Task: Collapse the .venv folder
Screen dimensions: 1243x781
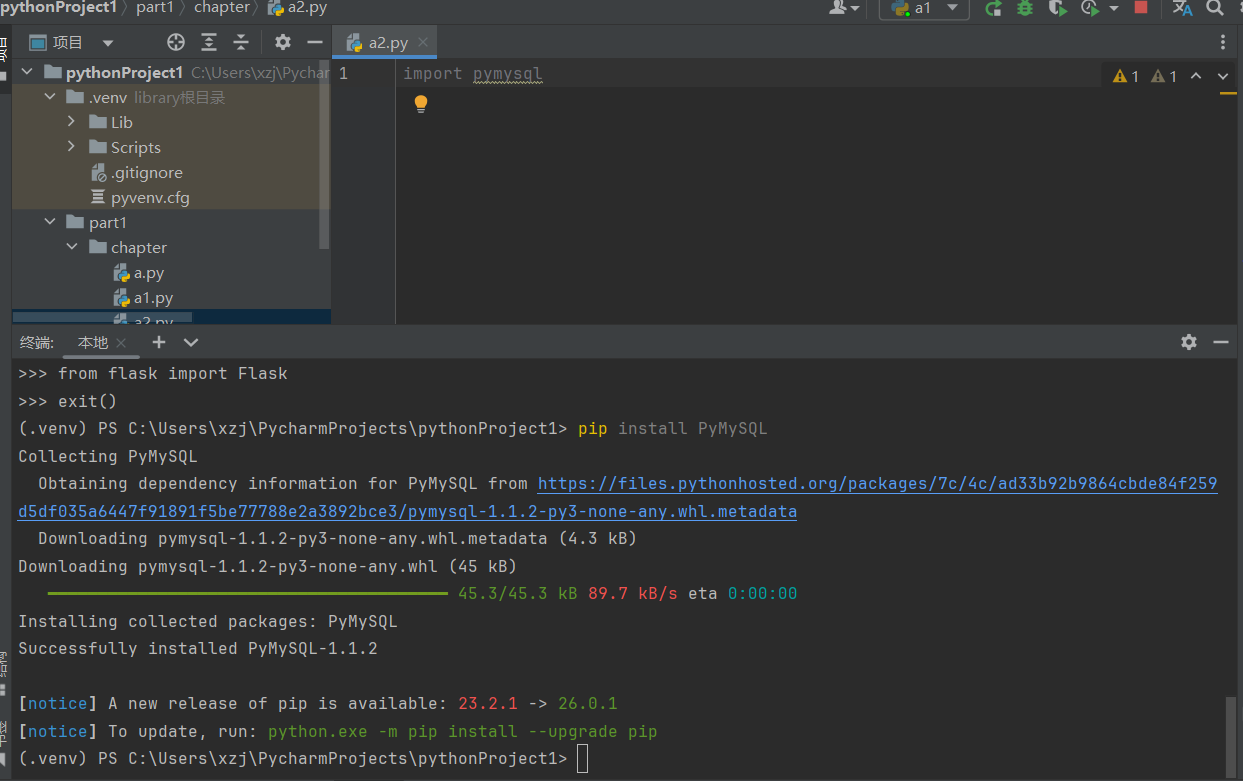Action: point(48,97)
